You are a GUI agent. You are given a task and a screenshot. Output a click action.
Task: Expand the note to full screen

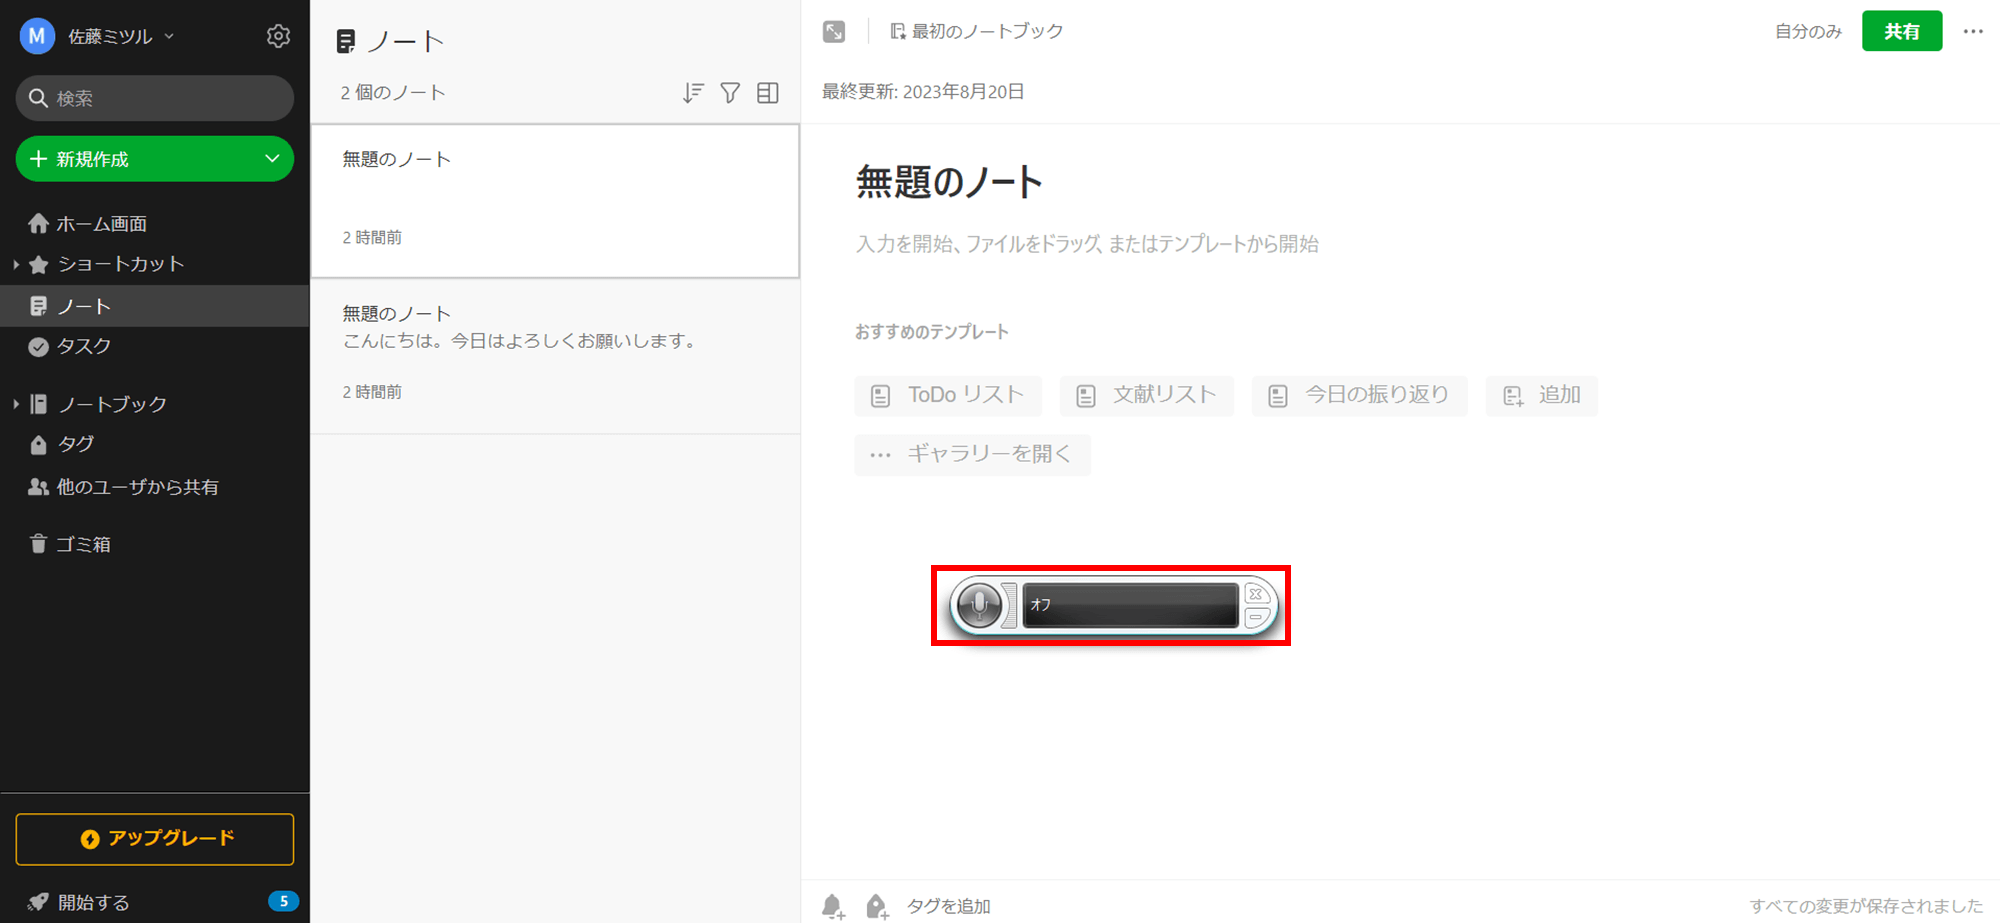coord(834,31)
